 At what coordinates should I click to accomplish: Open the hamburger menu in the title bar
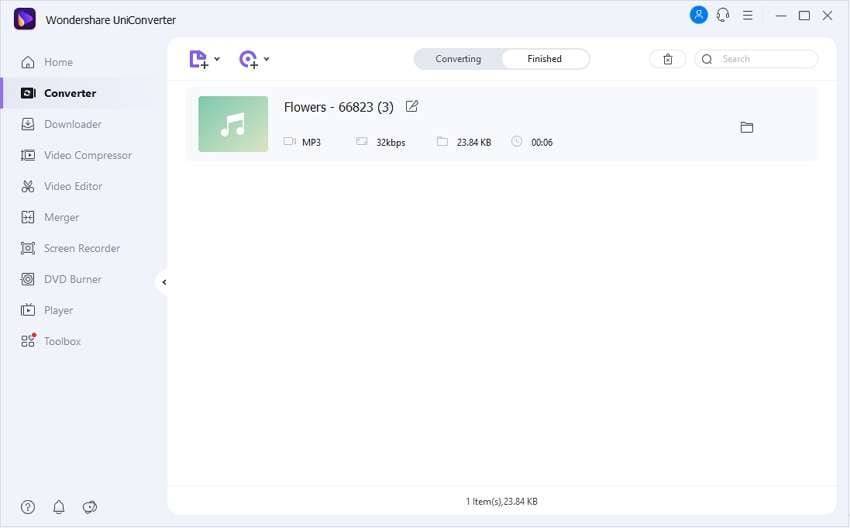[x=748, y=15]
